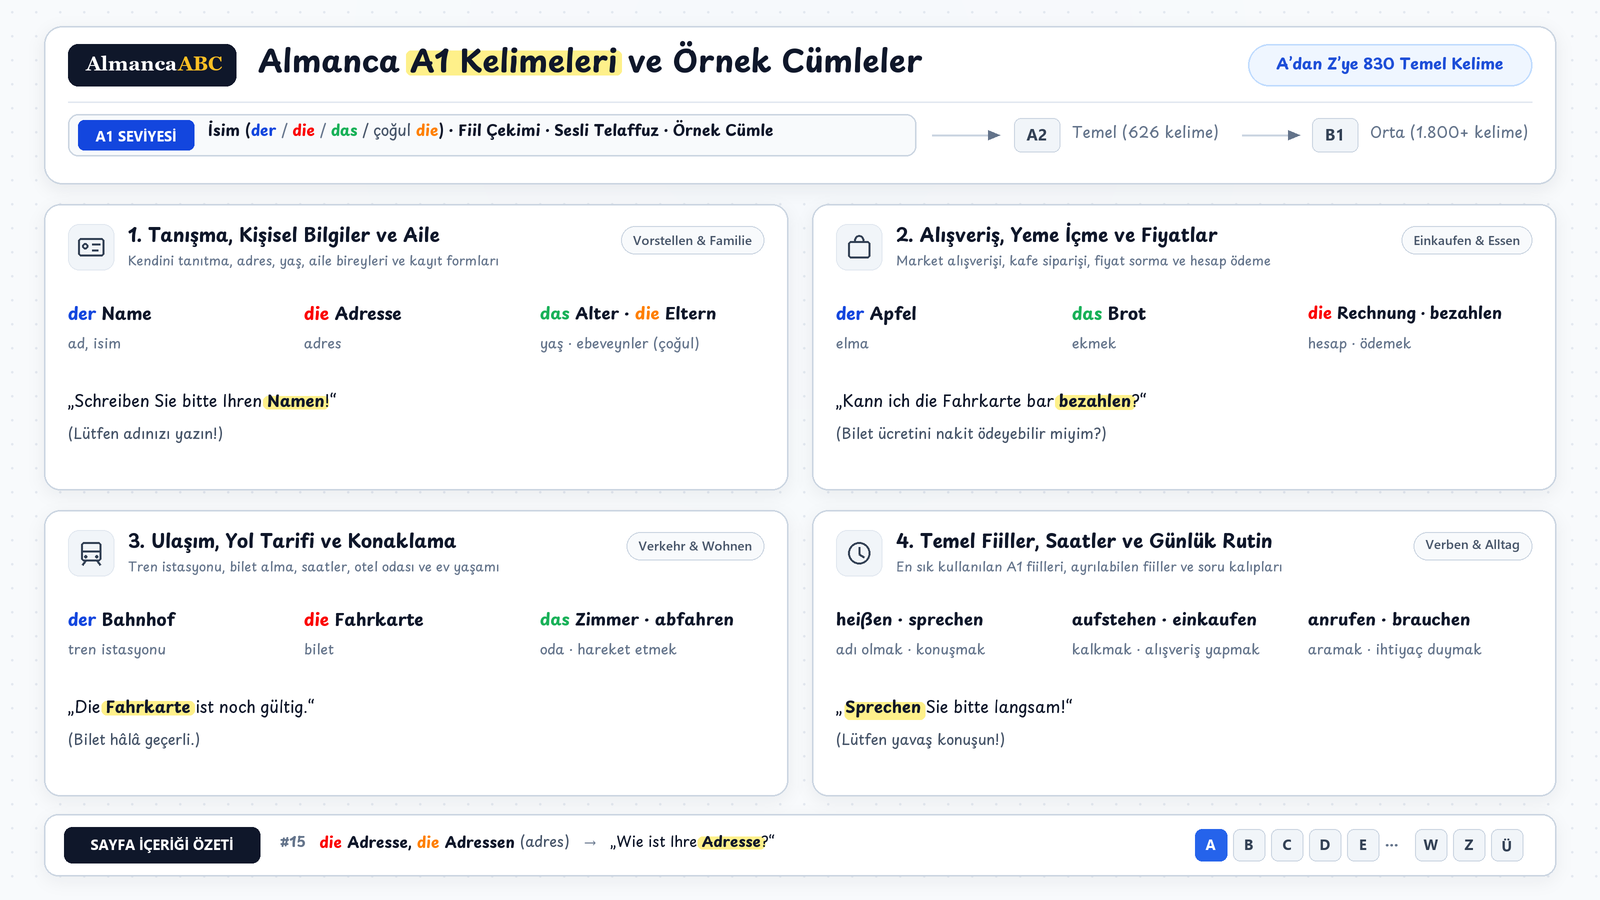The height and width of the screenshot is (900, 1600).
Task: Open A'dan Z'ye 830 Temel Kelime link
Action: [x=1389, y=65]
